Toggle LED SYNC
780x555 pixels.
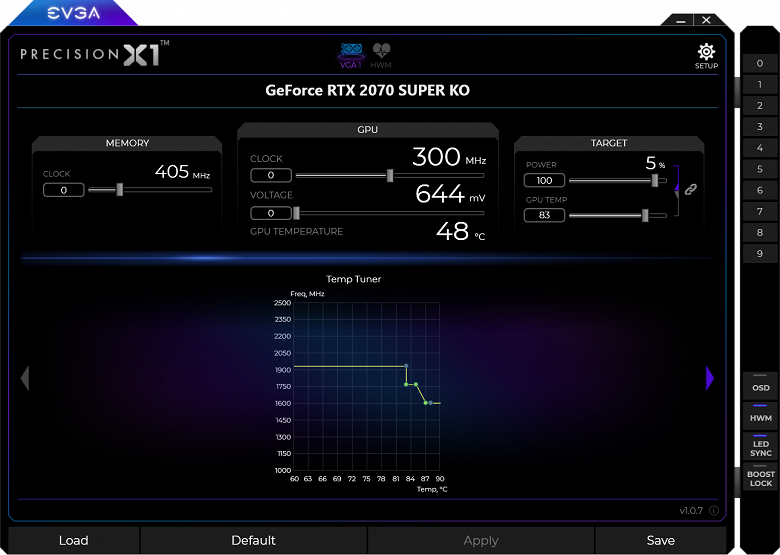(760, 446)
